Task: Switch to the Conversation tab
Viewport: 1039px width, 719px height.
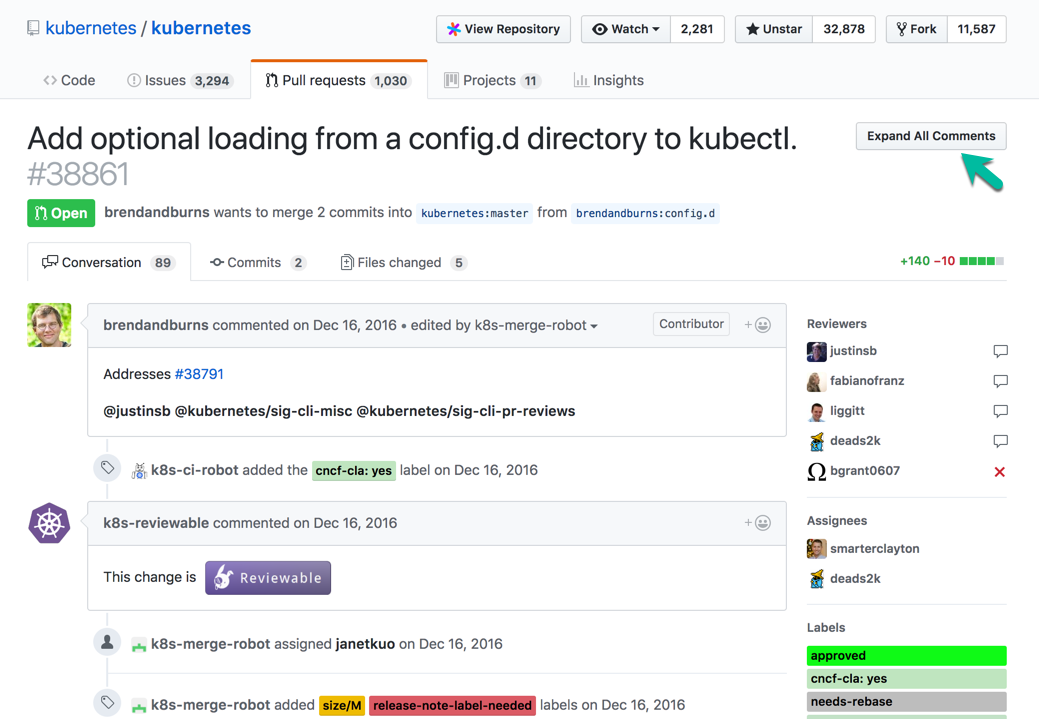Action: [x=109, y=262]
